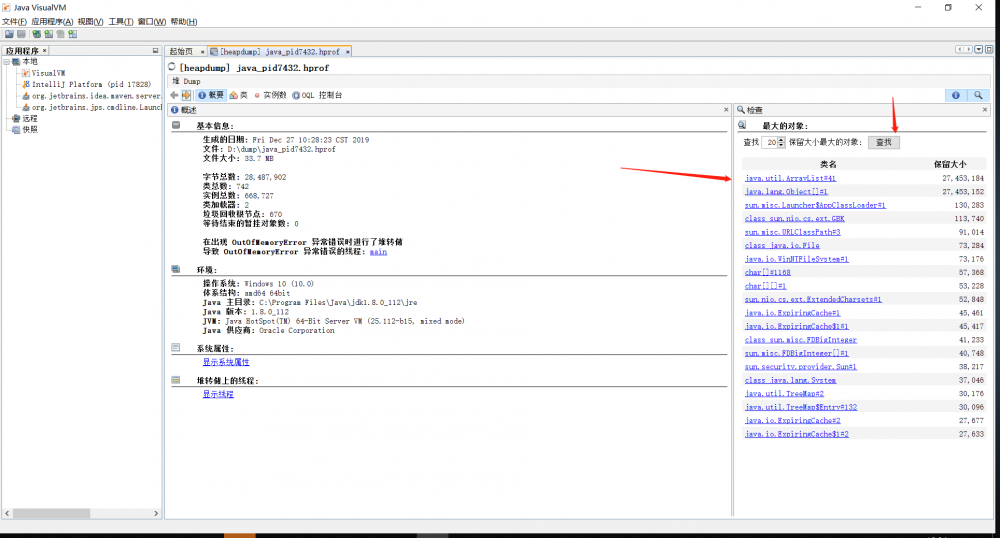
Task: Collapse the 本地 tree node
Action: (6, 62)
